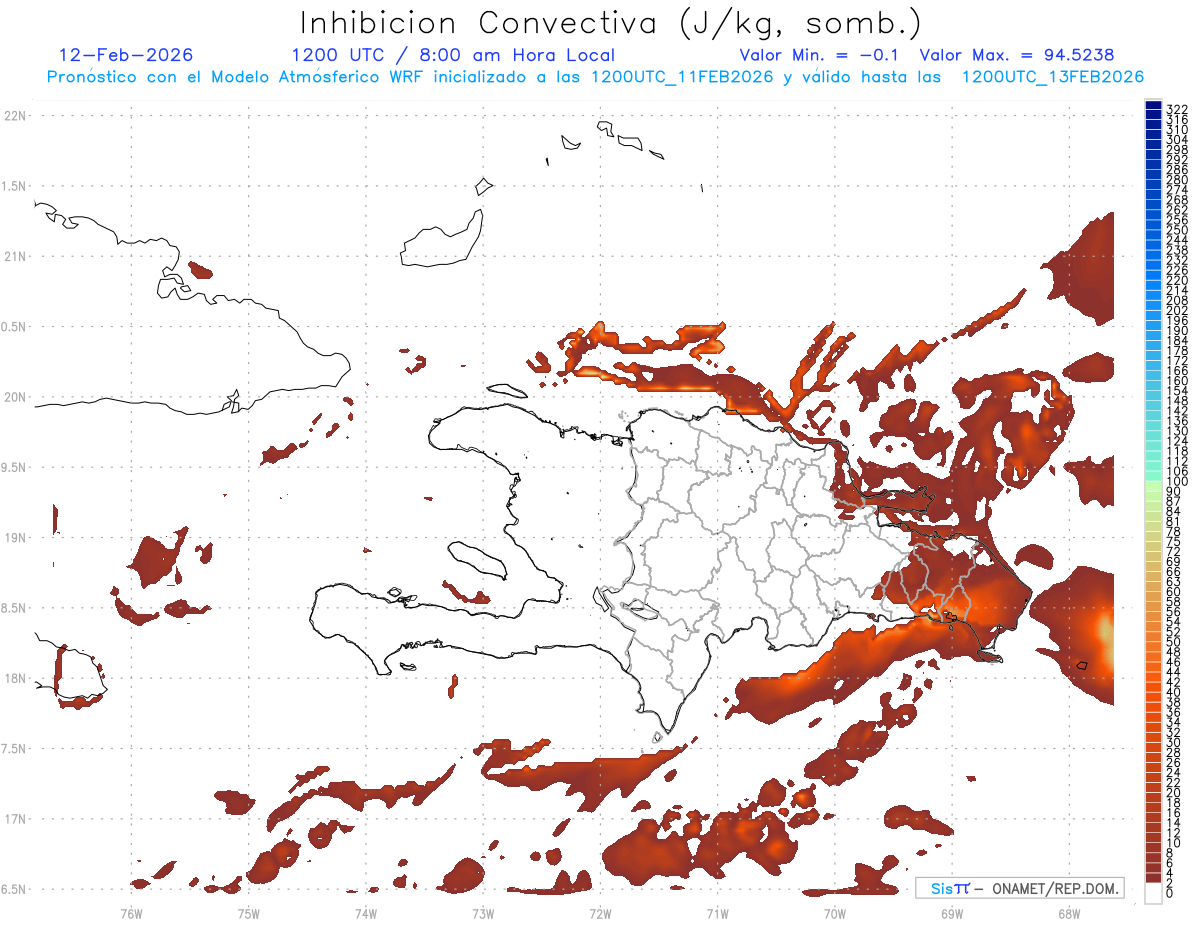Click the white swatch at the legend bottom
Image resolution: width=1200 pixels, height=927 pixels.
coord(1153,891)
